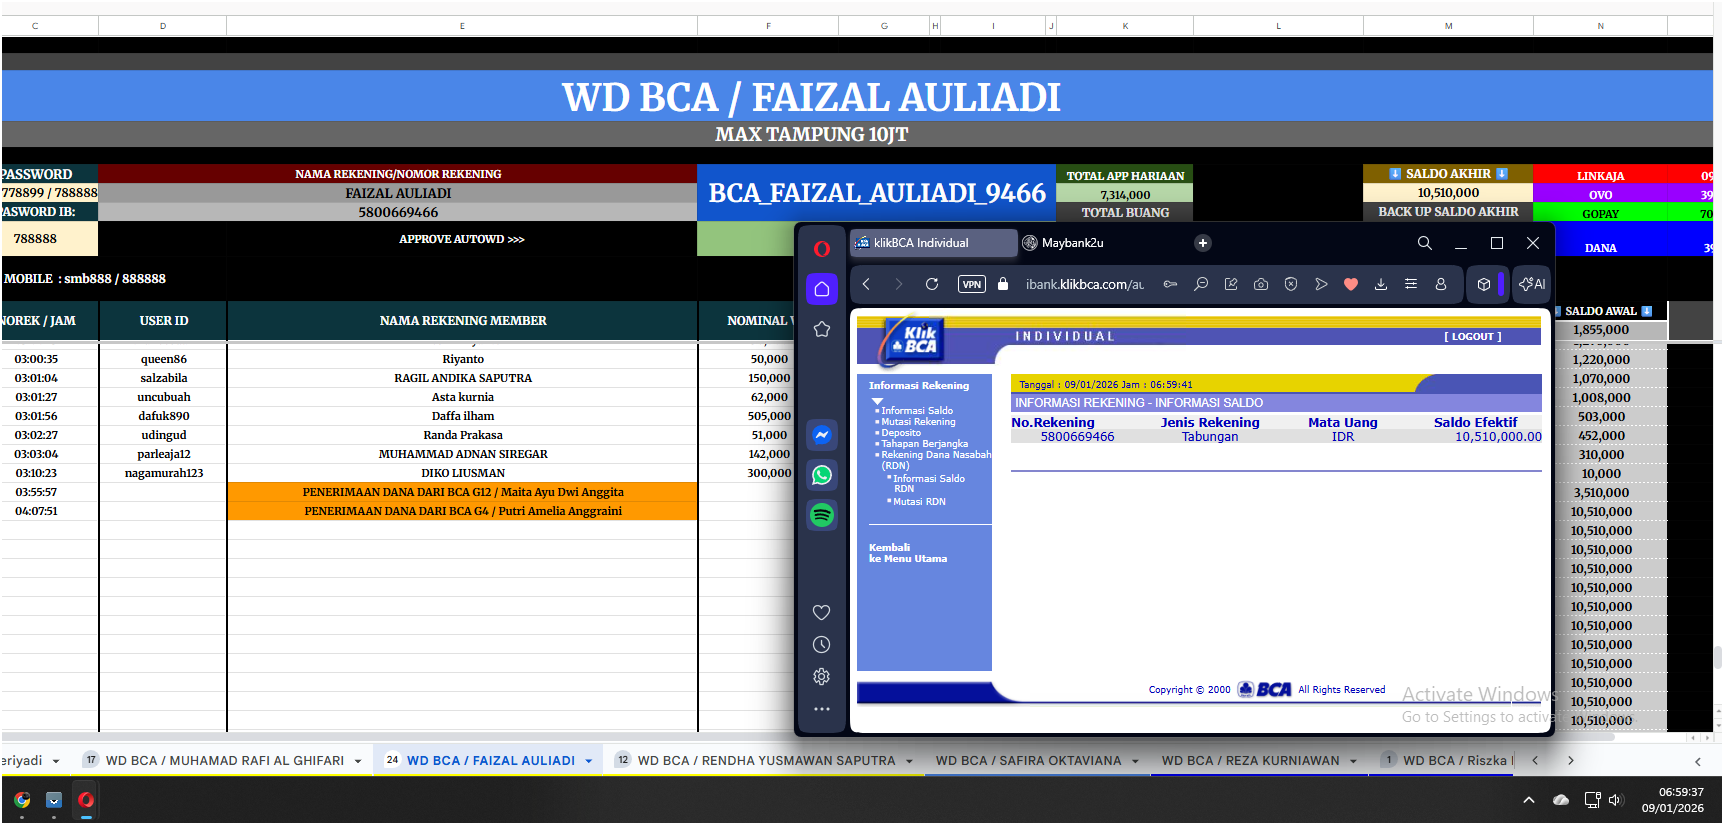Switch to the klikBCA Individual browser tab

[933, 243]
